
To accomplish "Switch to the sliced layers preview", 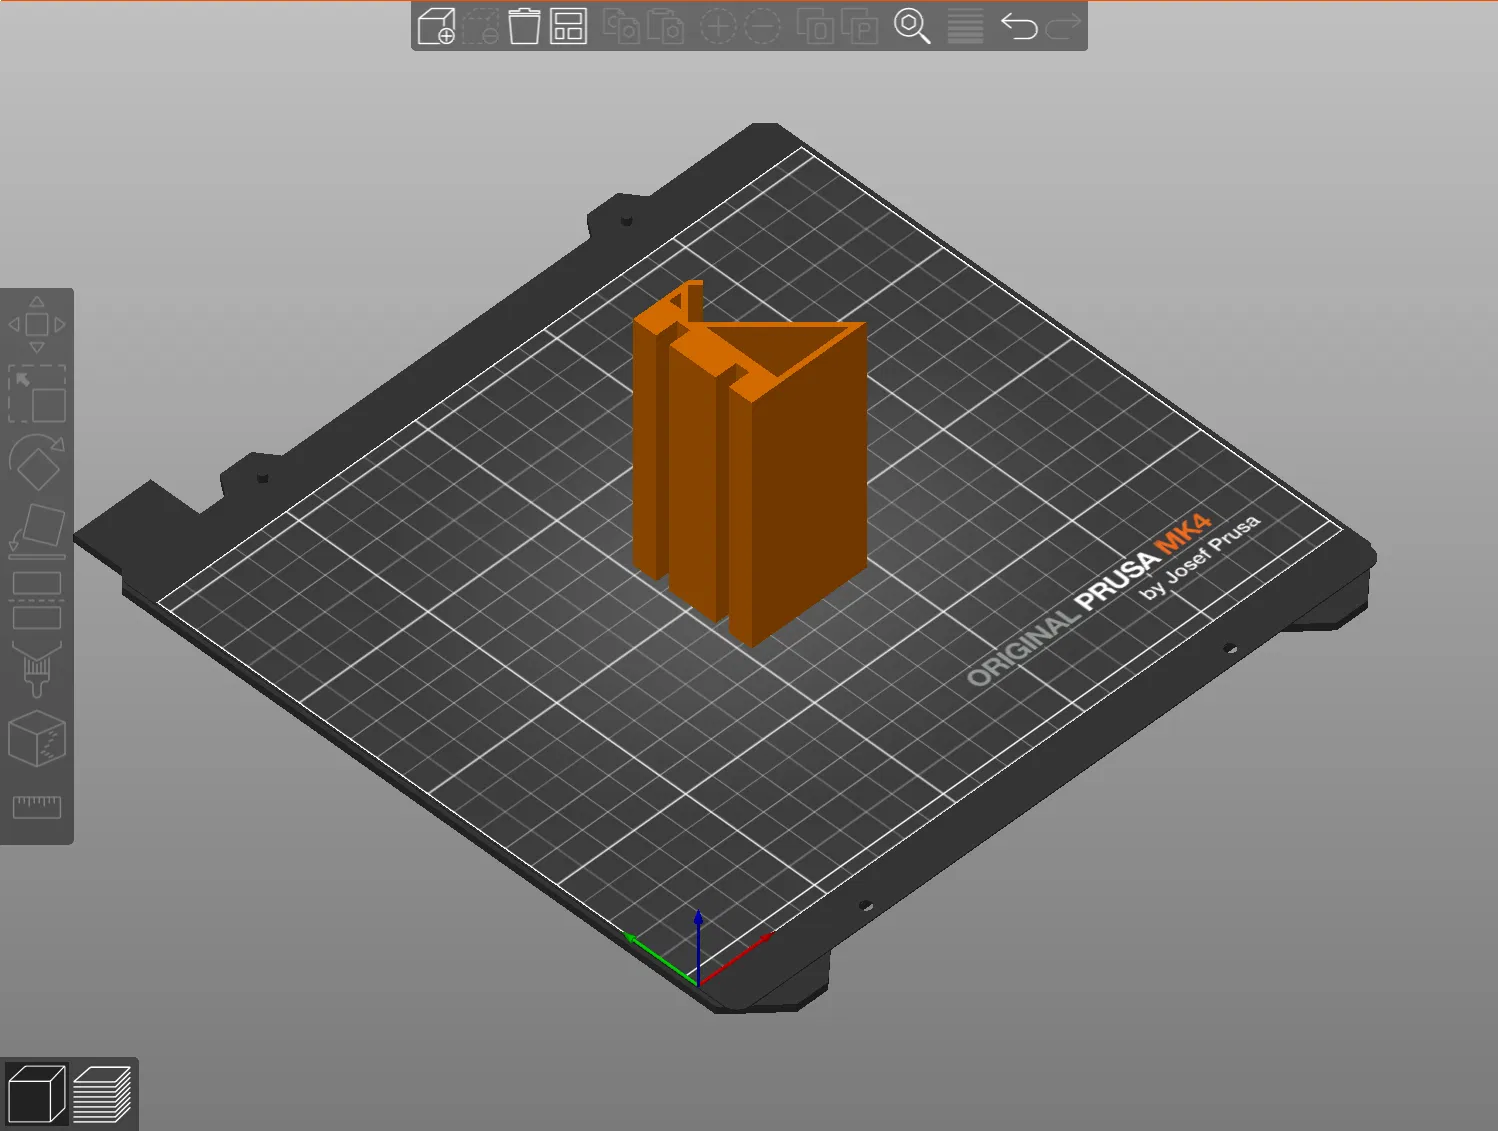I will tap(102, 1094).
